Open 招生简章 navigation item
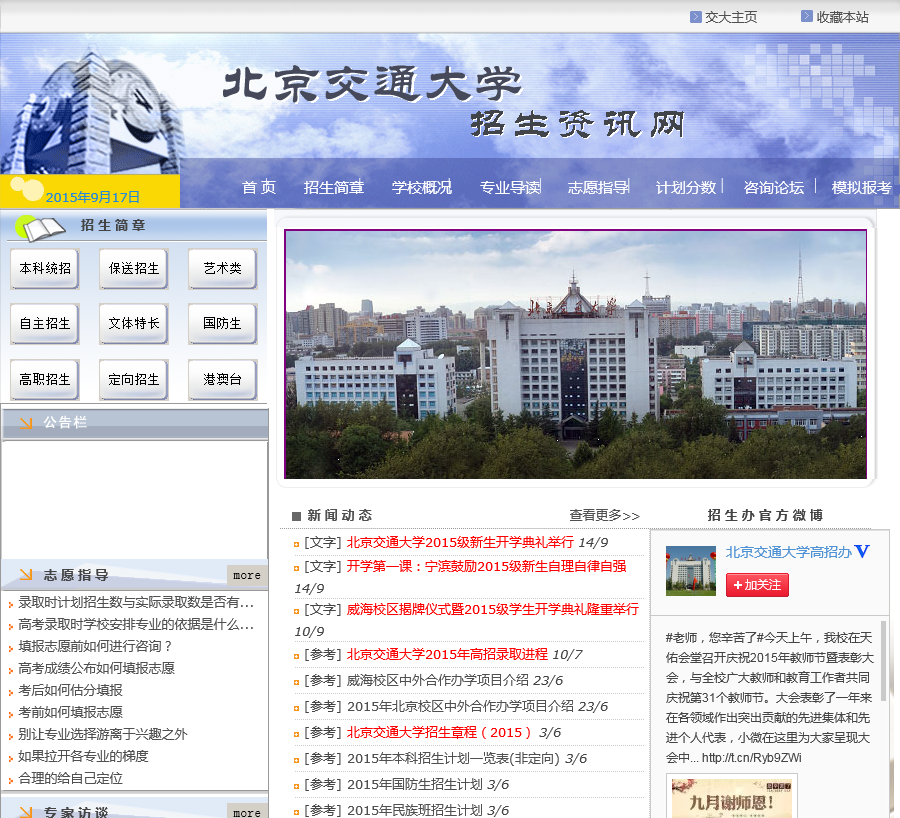The height and width of the screenshot is (818, 900). click(x=334, y=187)
